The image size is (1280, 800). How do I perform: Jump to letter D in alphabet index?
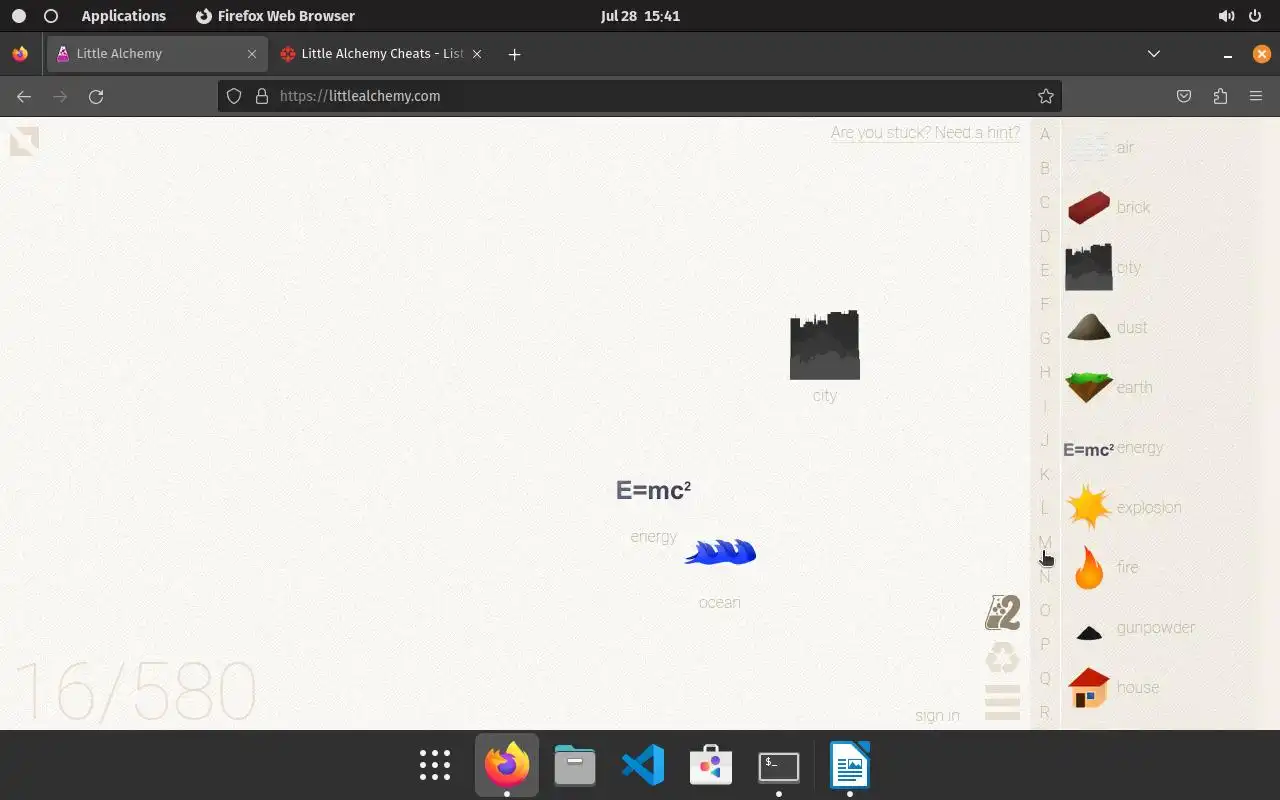1045,236
